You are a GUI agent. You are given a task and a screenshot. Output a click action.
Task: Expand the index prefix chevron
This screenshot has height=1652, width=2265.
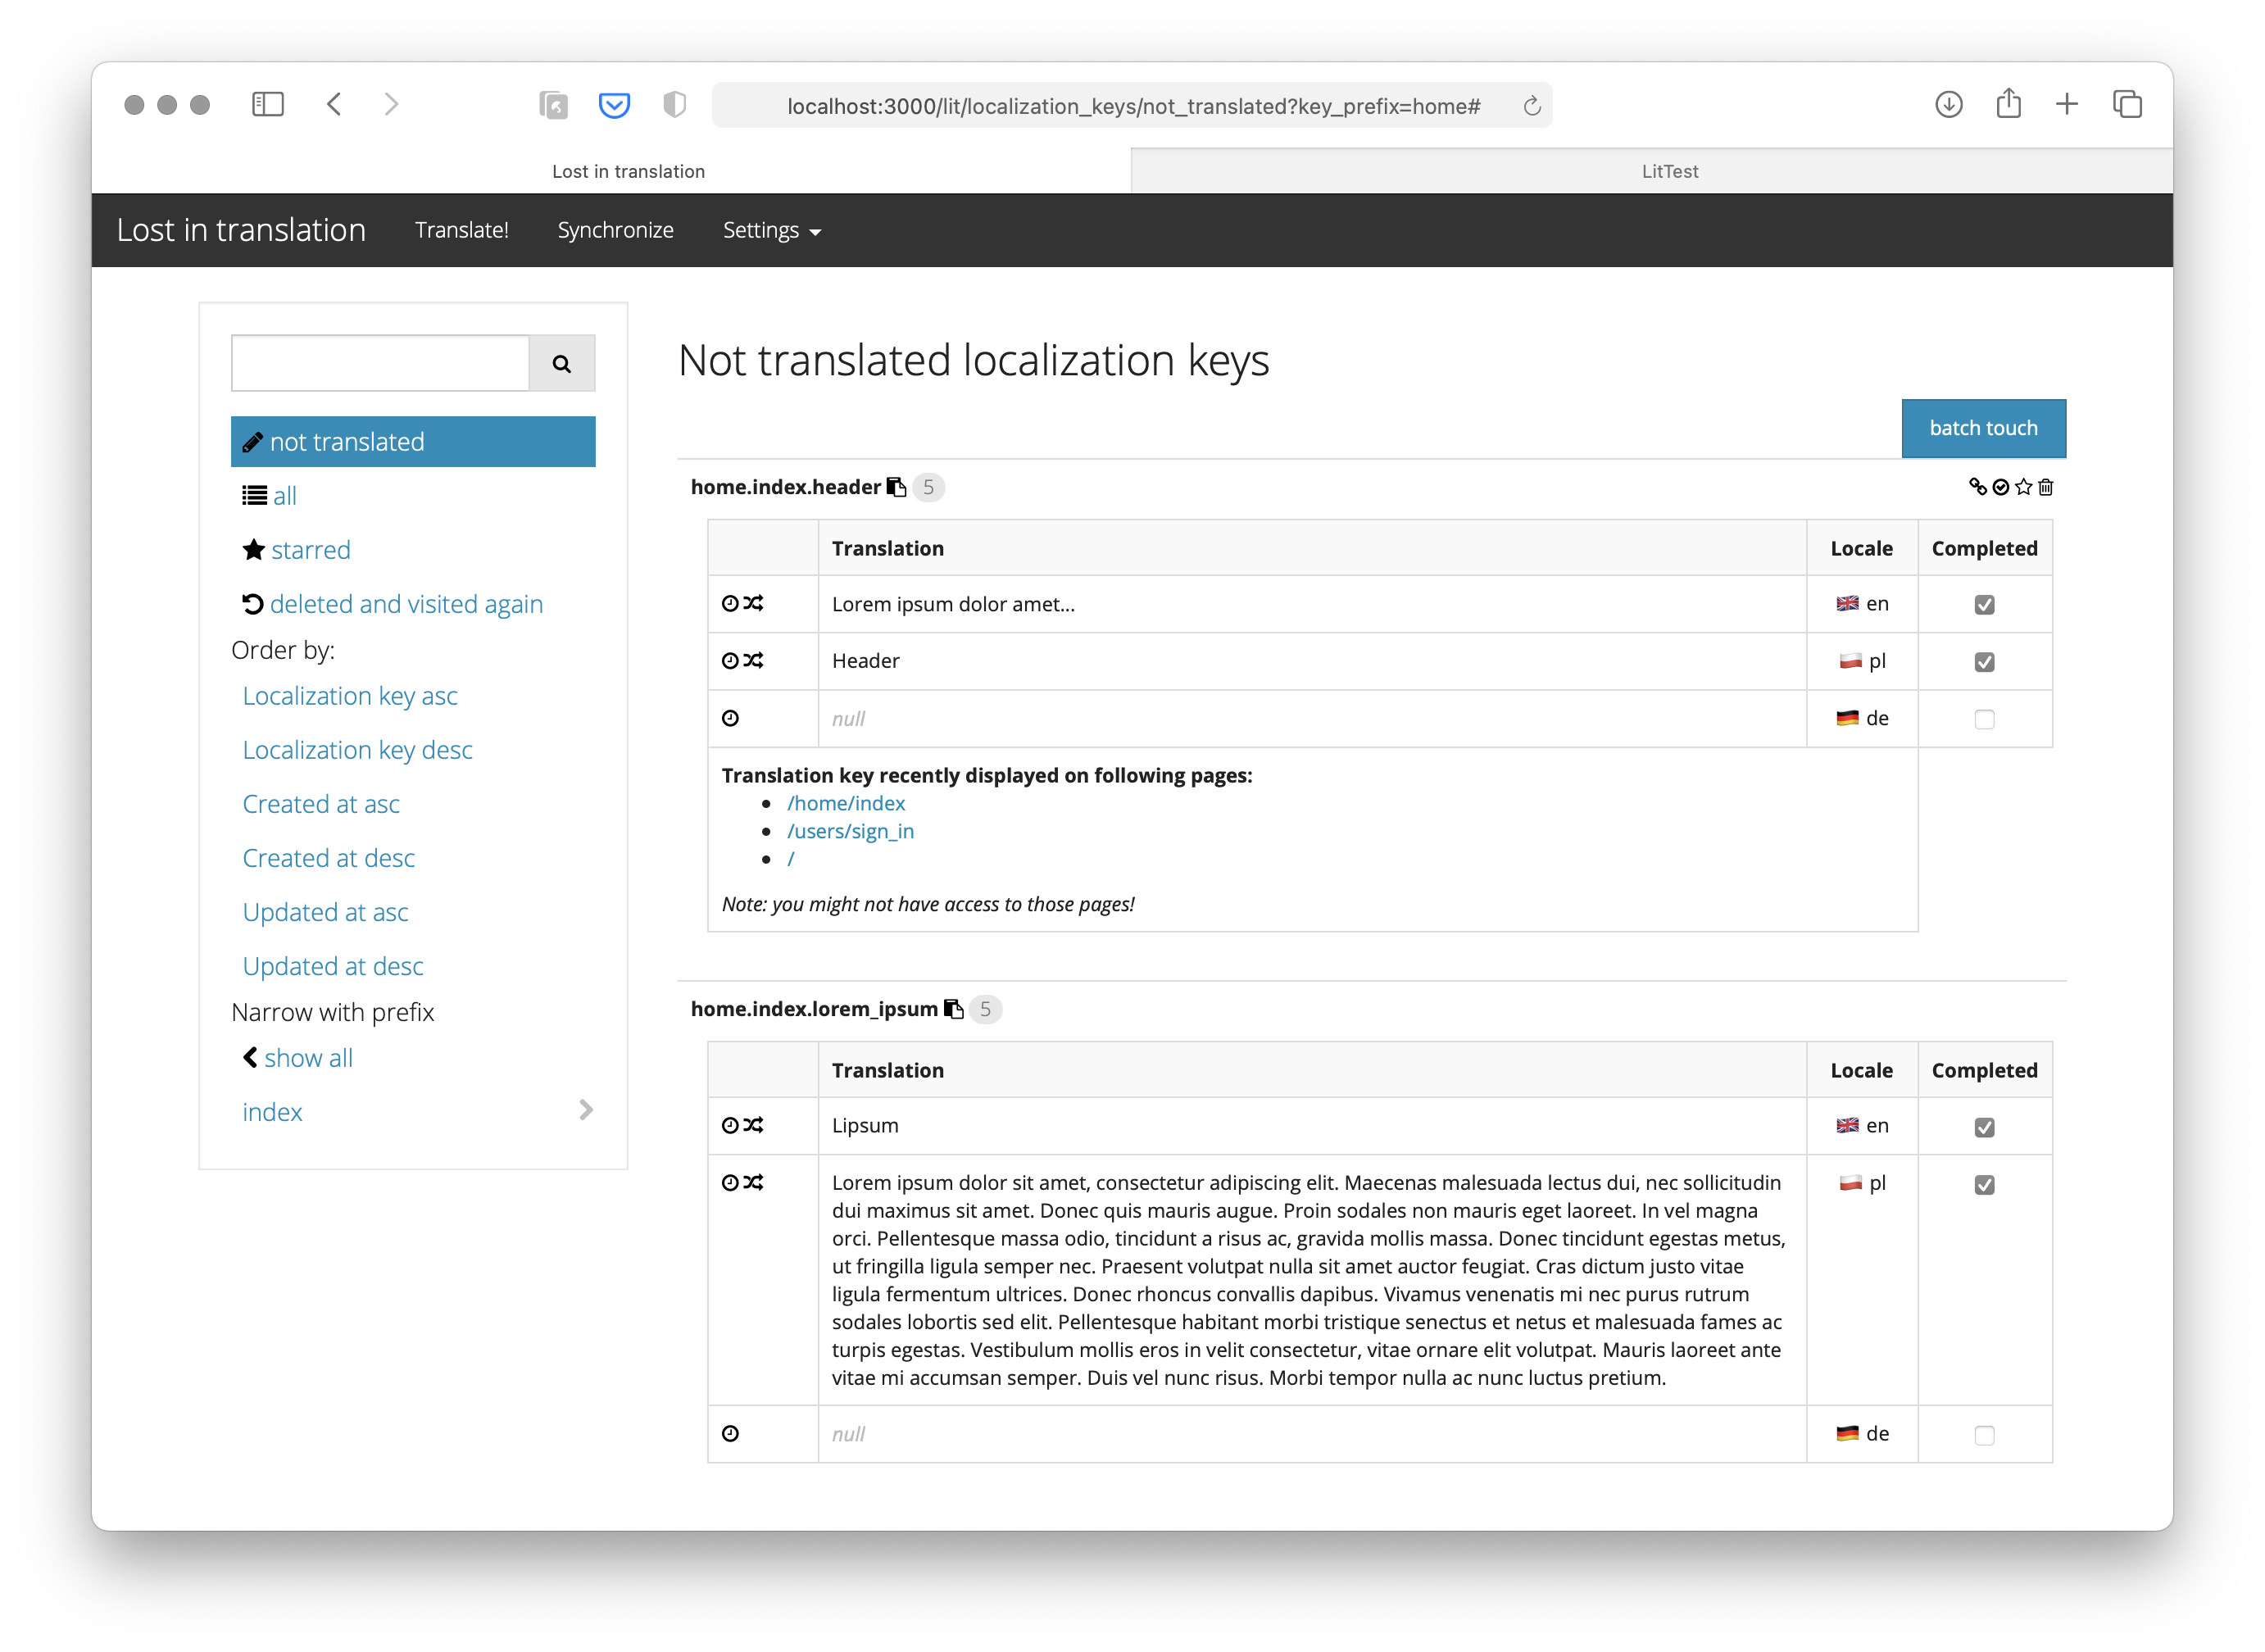click(x=586, y=1111)
